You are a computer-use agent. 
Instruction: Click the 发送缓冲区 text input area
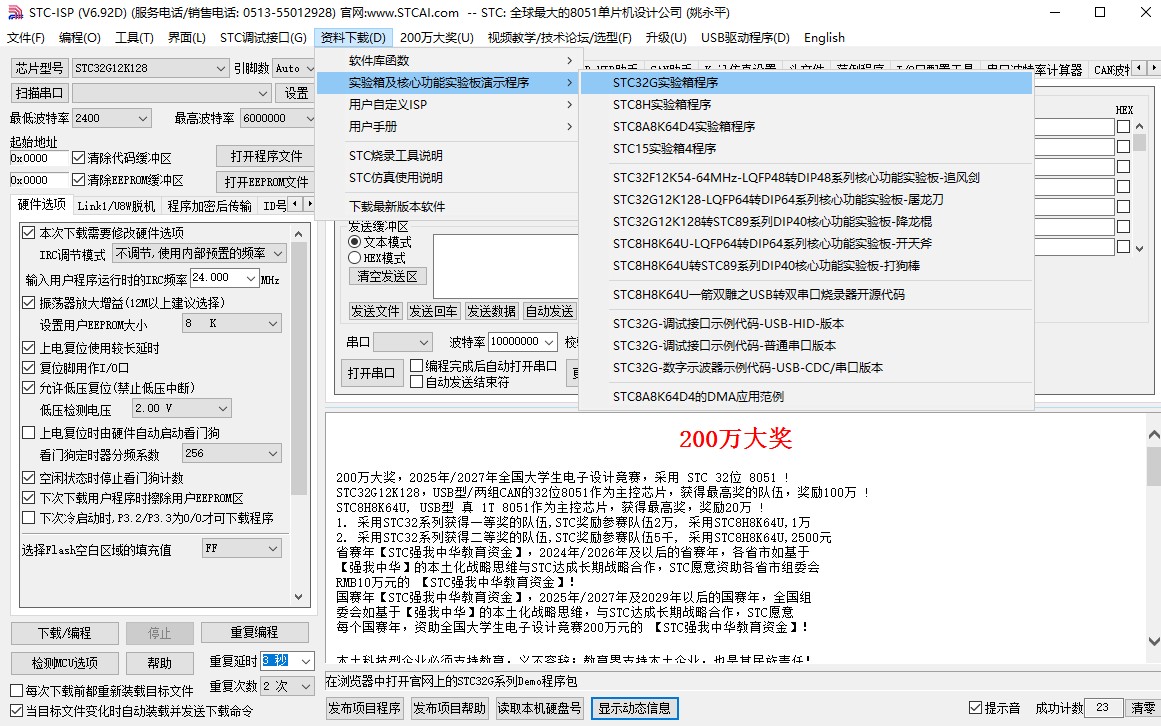[504, 266]
